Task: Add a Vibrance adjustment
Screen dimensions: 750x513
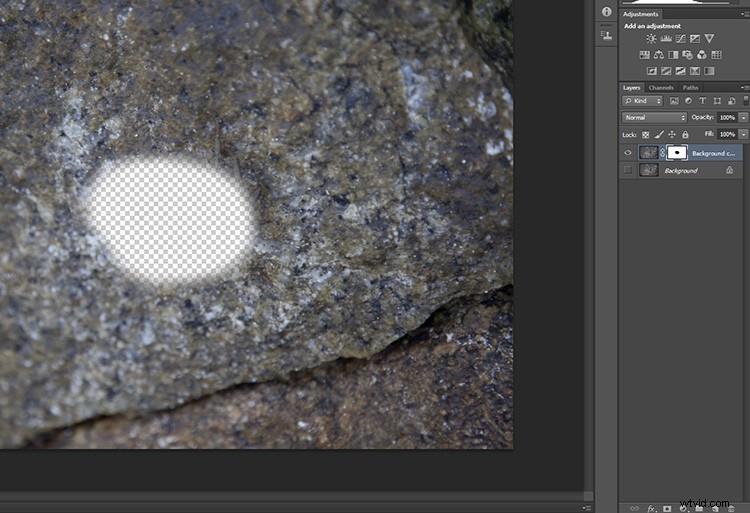Action: coord(709,39)
